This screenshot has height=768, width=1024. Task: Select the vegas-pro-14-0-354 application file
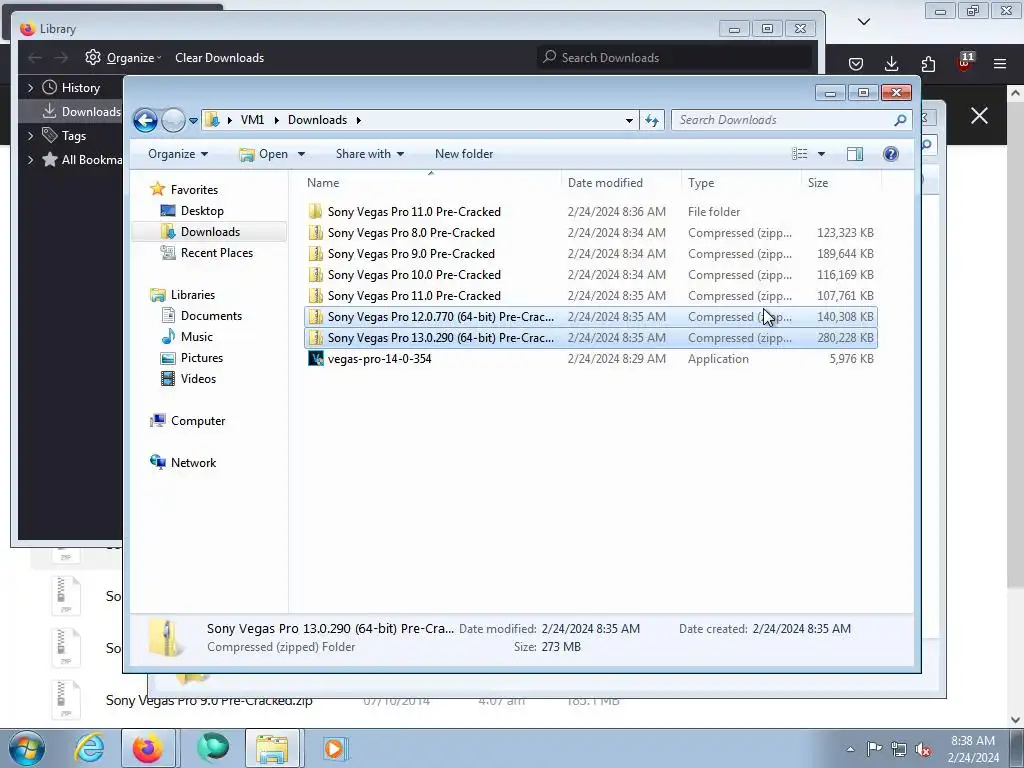click(591, 359)
